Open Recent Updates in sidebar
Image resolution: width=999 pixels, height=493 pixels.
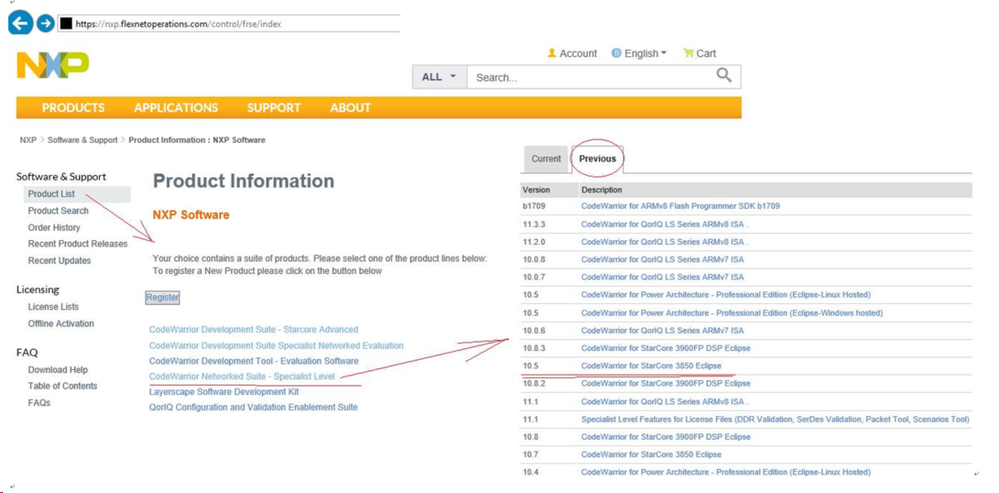pos(59,260)
